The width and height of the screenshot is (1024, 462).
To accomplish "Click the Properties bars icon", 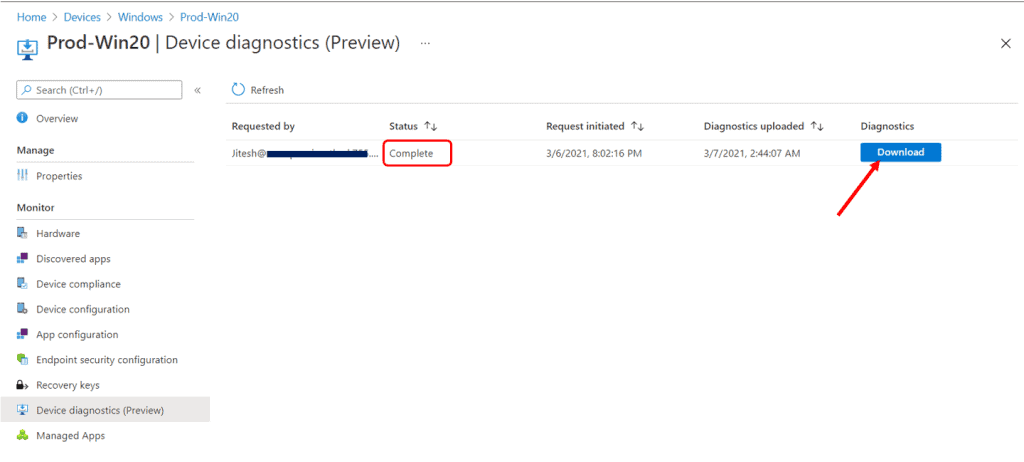I will [x=22, y=176].
